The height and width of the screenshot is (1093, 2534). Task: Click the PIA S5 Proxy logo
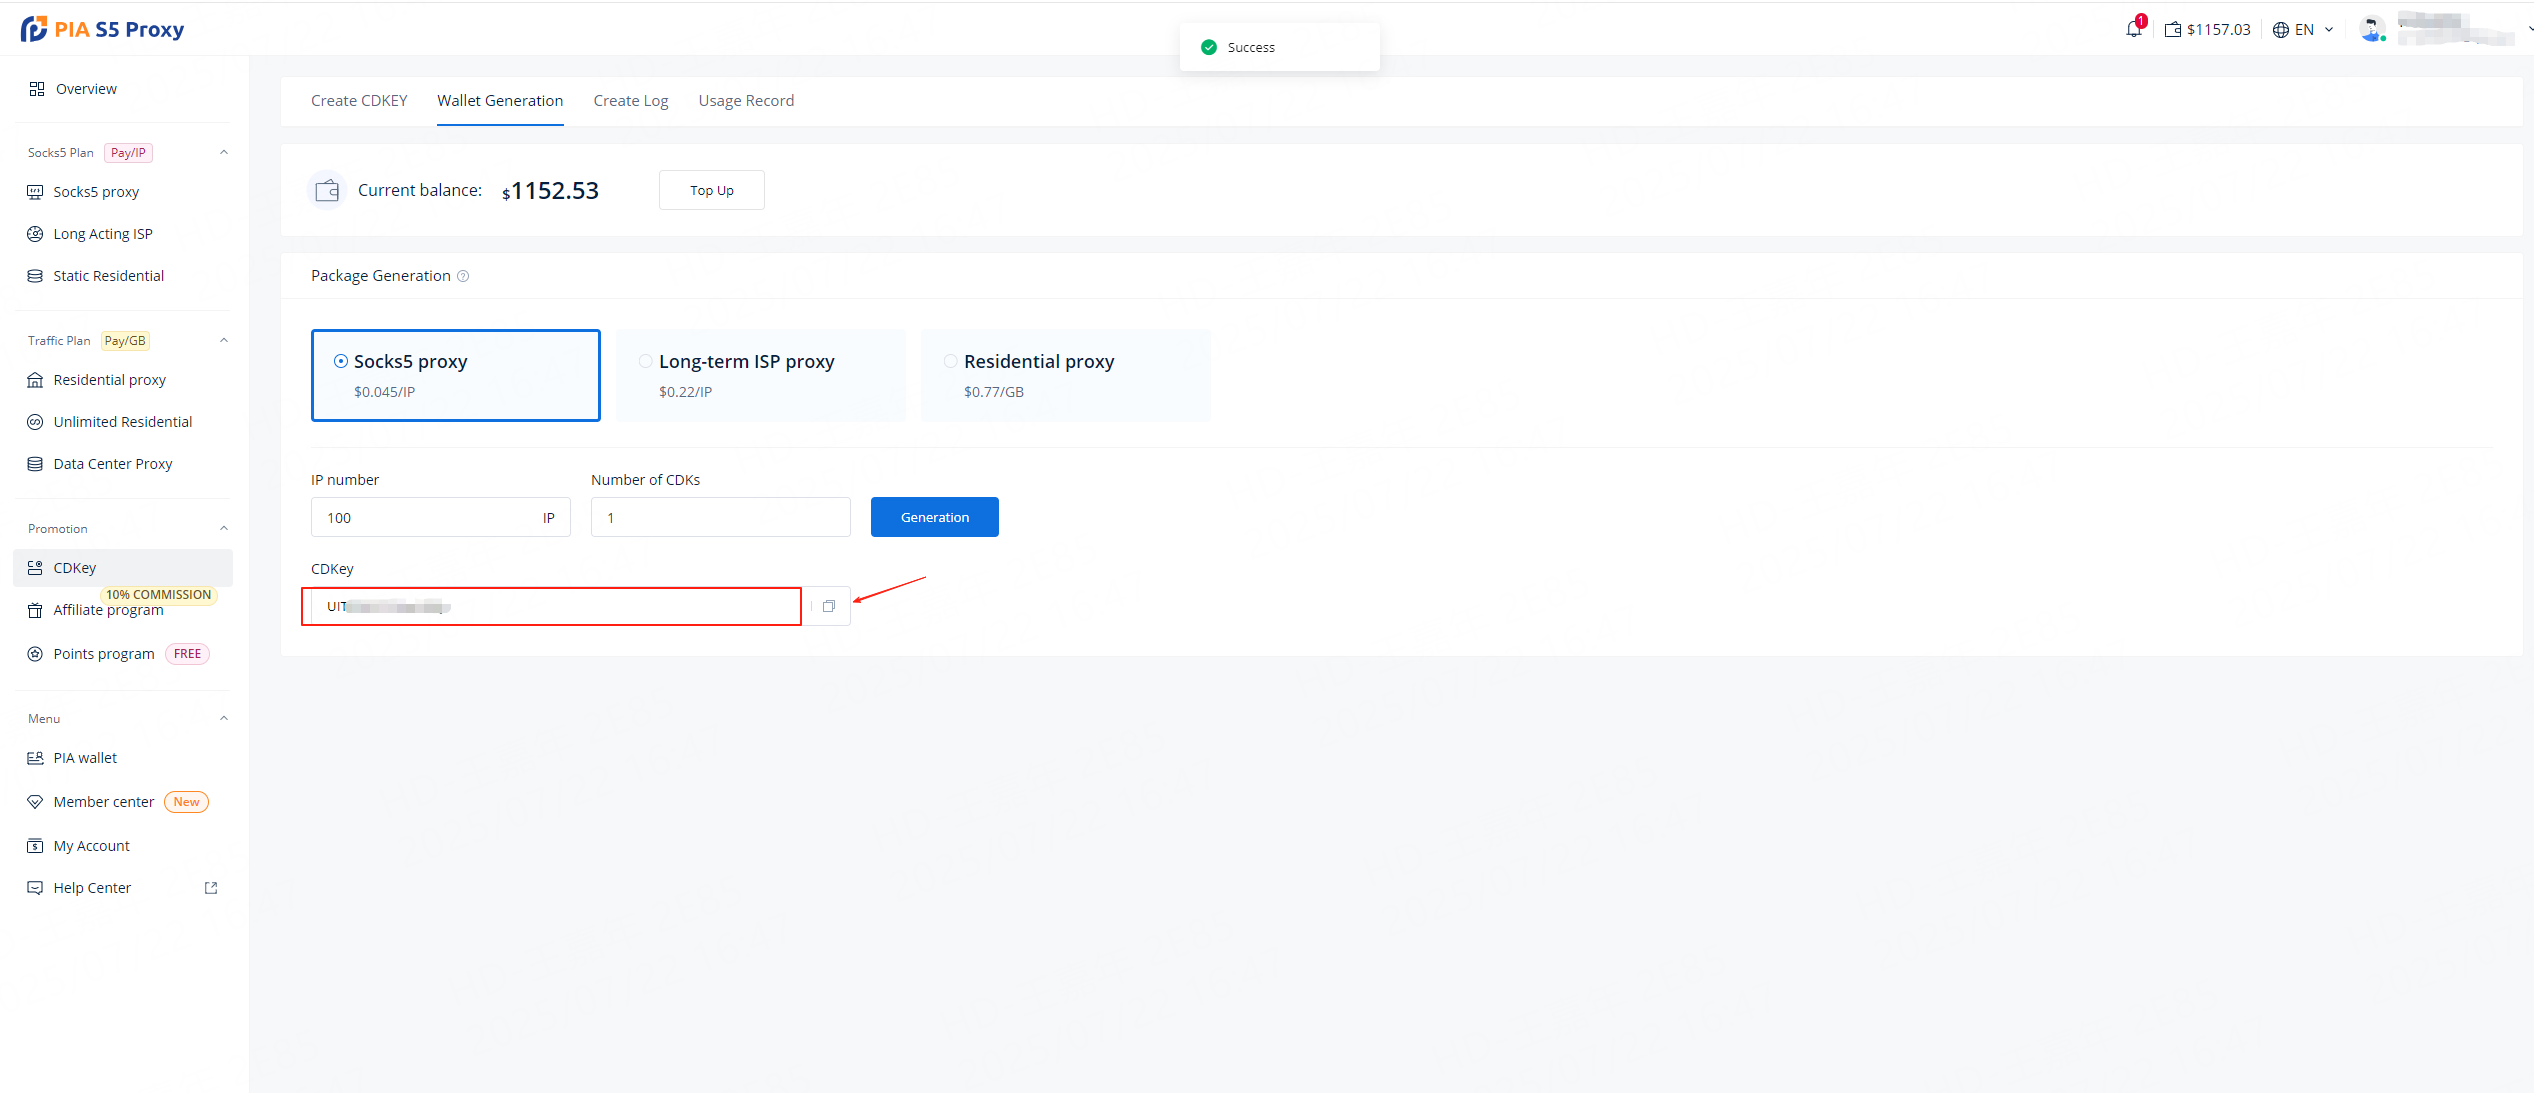tap(102, 29)
